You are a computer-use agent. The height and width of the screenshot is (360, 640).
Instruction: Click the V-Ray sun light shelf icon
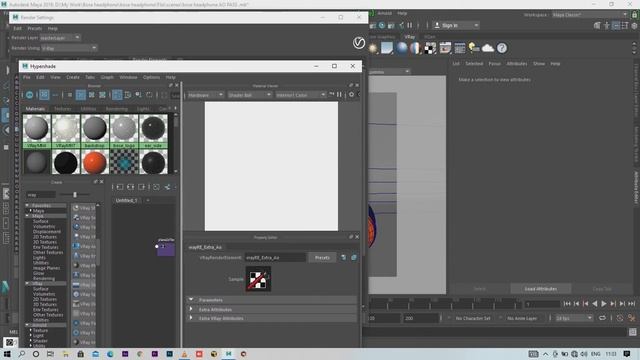(x=373, y=48)
